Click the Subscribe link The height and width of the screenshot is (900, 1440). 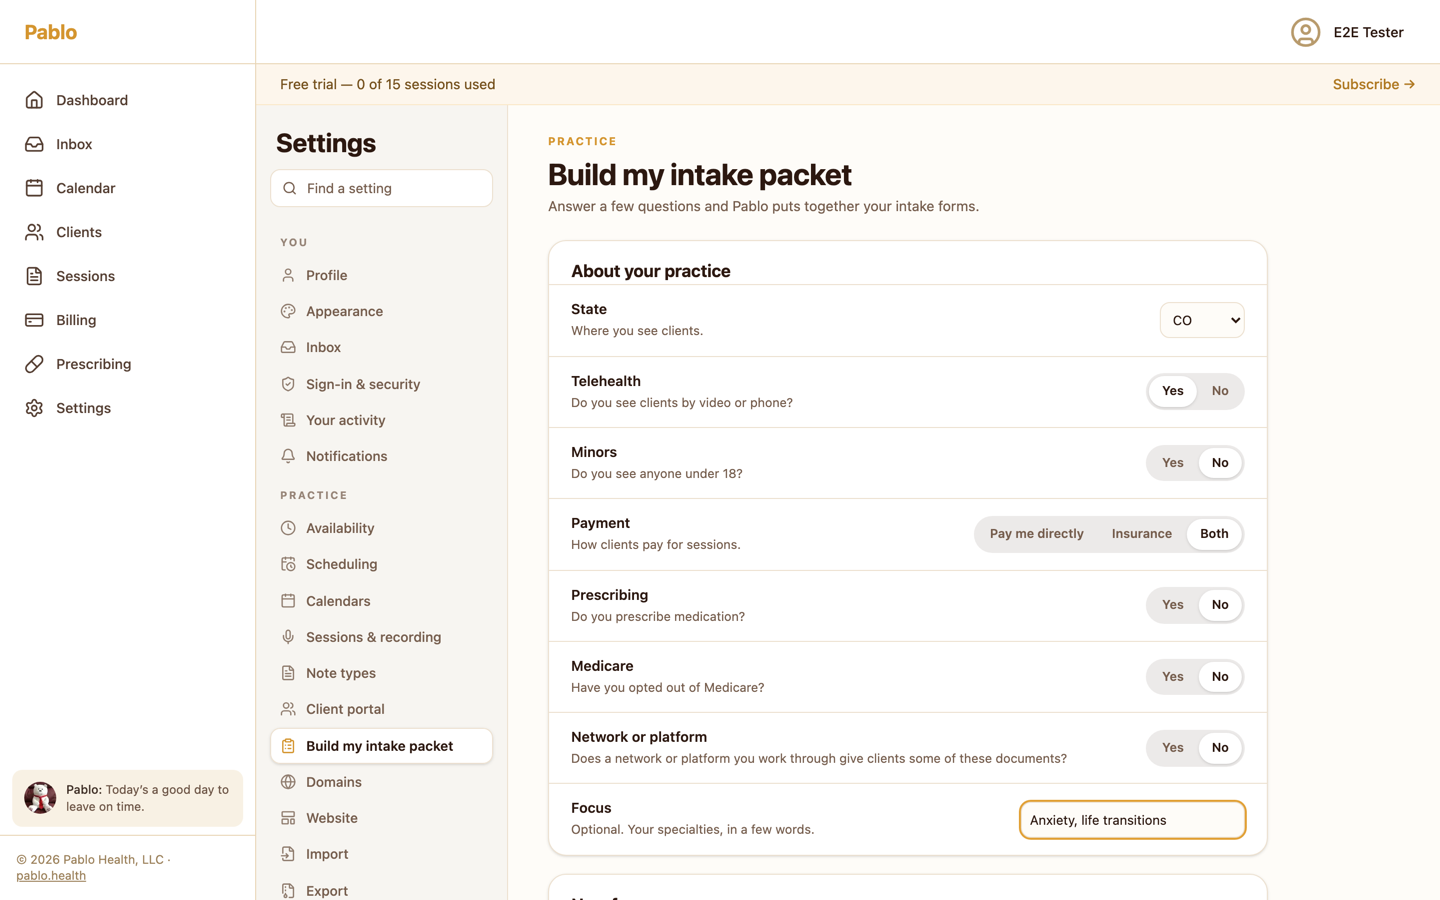pos(1373,84)
